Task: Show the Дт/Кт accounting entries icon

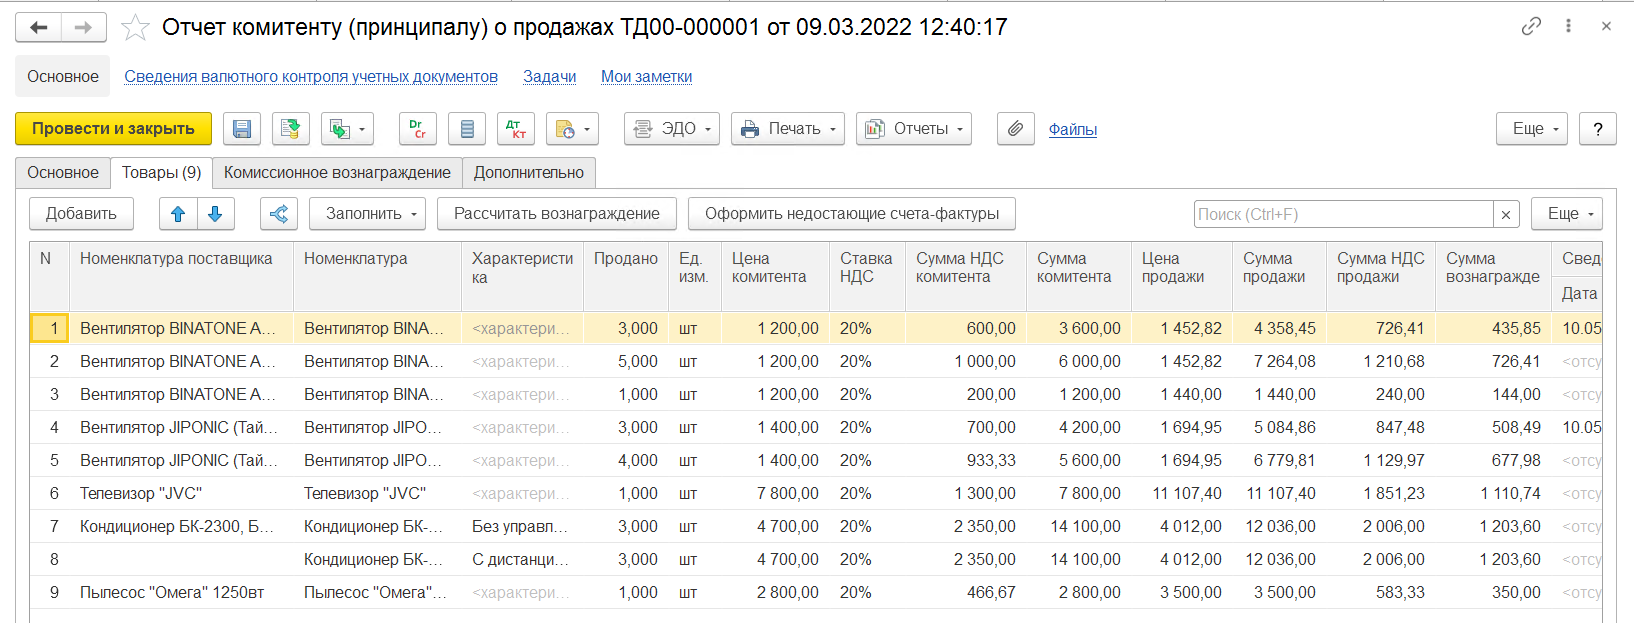Action: [516, 129]
